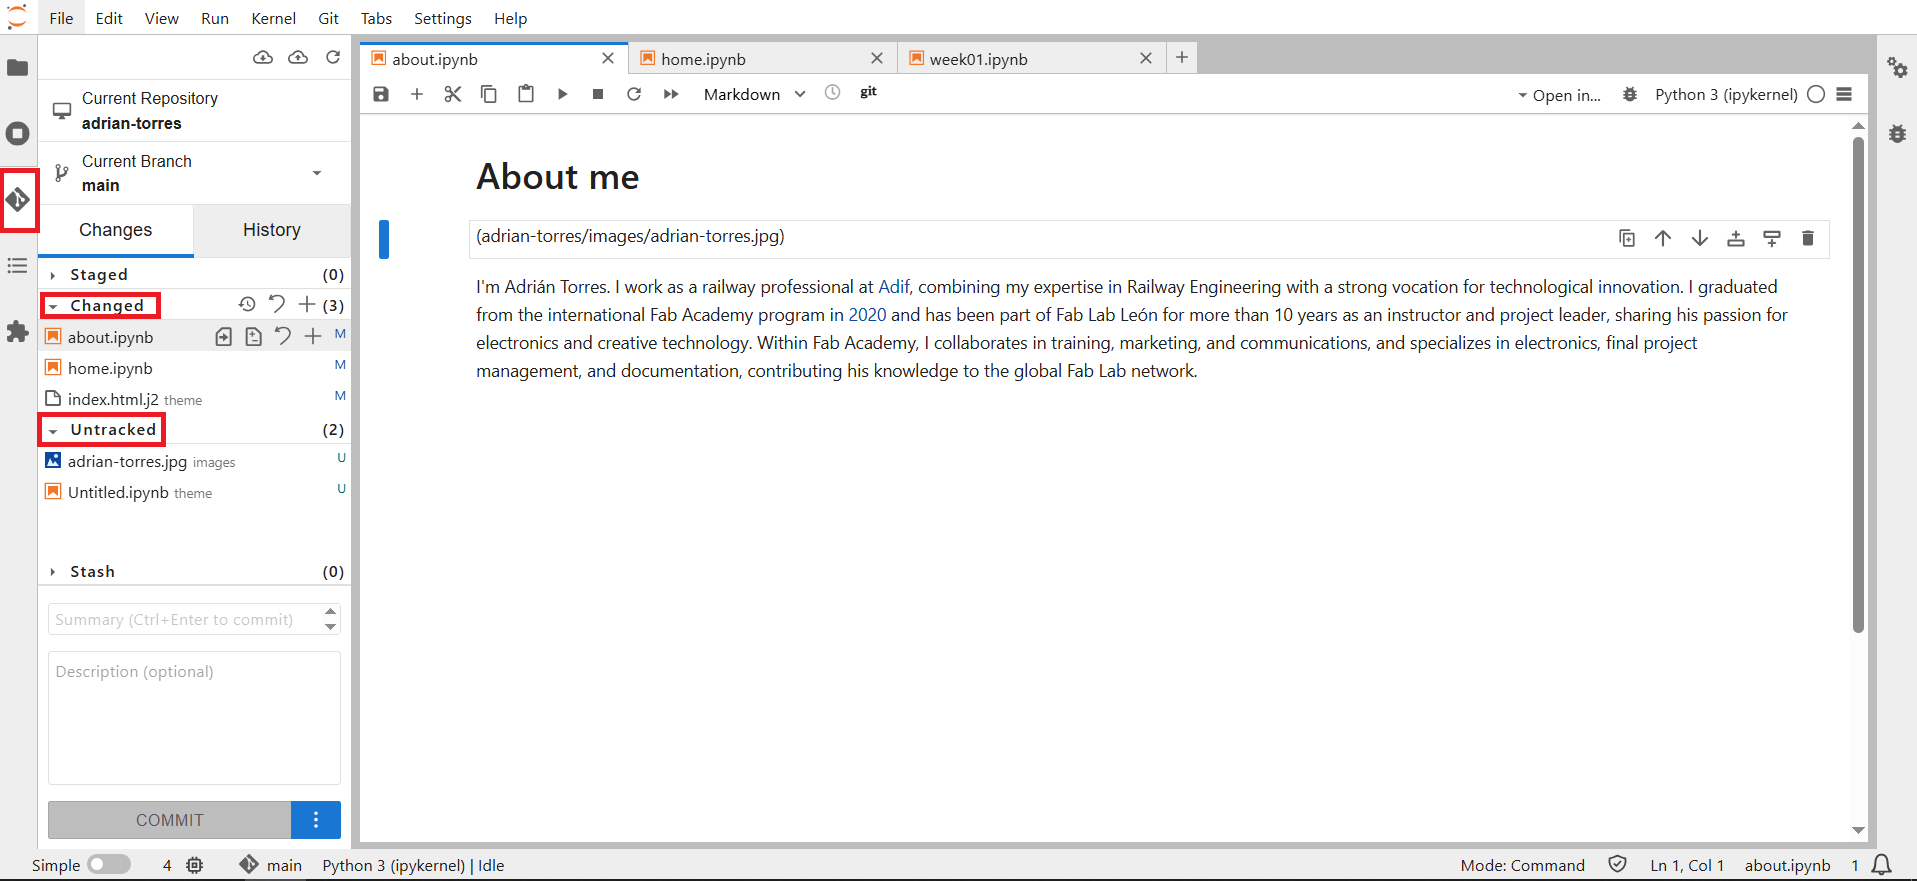Viewport: 1917px width, 881px height.
Task: Collapse the Changed files section
Action: (54, 306)
